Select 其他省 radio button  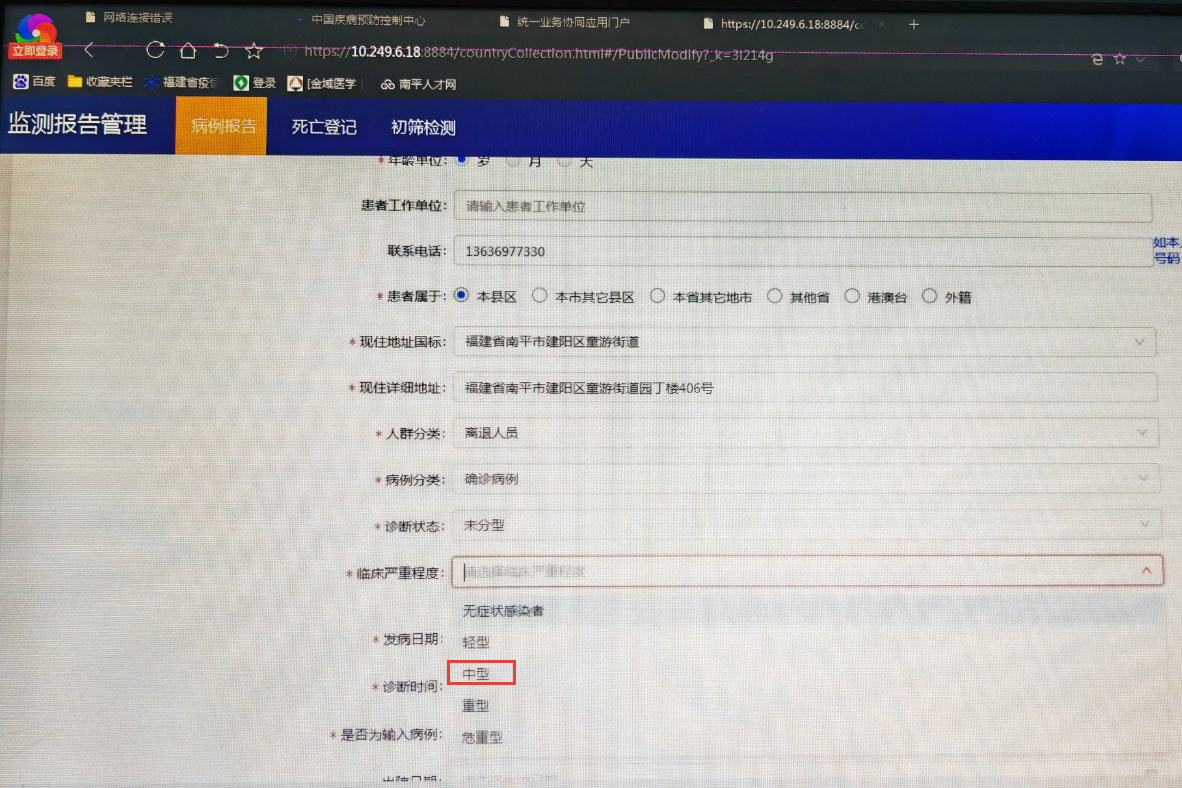pos(774,296)
